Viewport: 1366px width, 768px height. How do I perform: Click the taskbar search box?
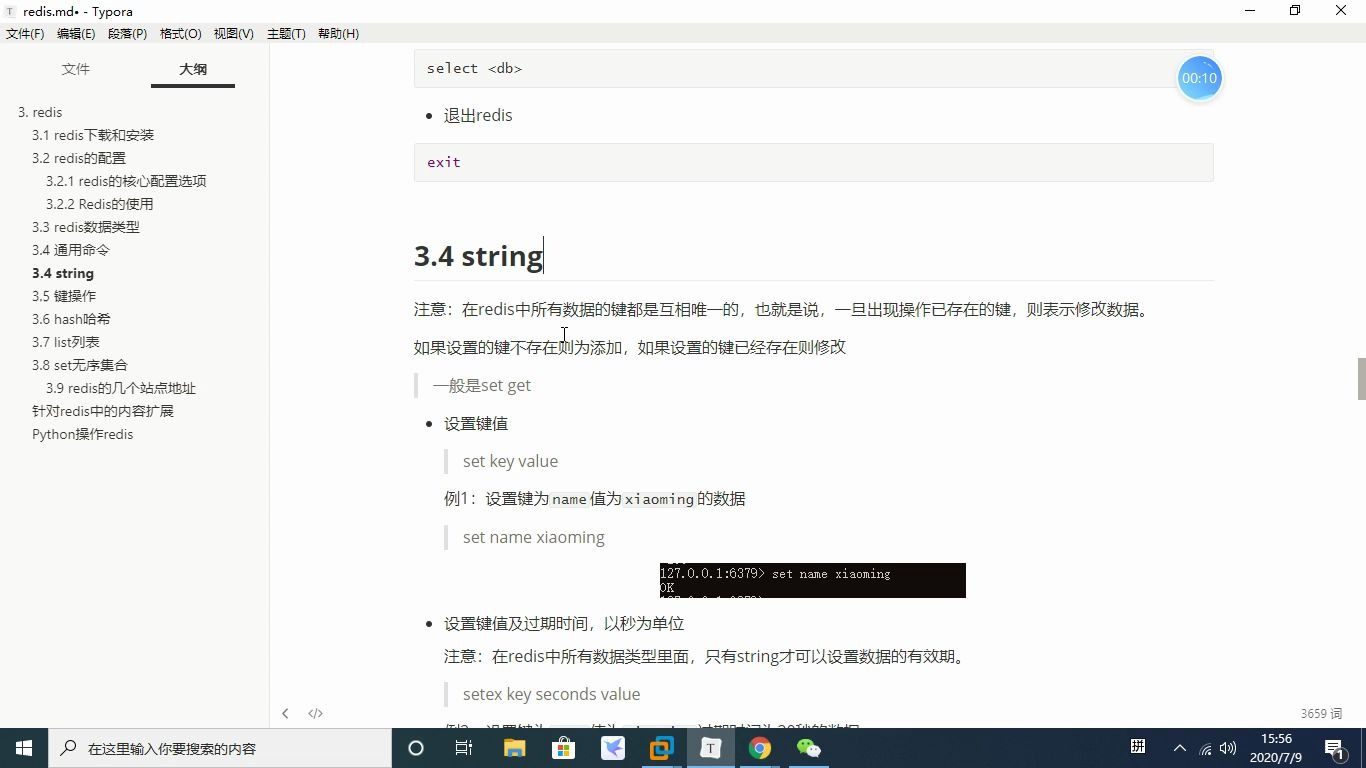(x=220, y=748)
